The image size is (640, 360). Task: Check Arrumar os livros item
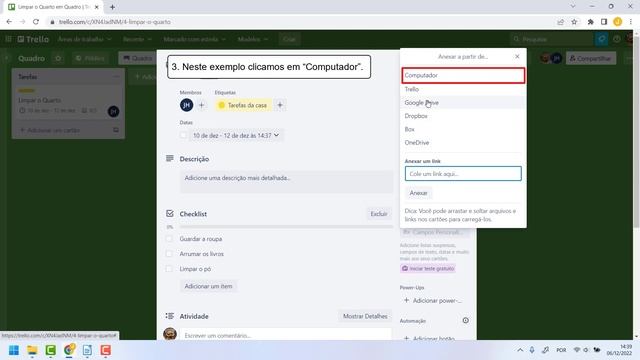click(x=169, y=254)
